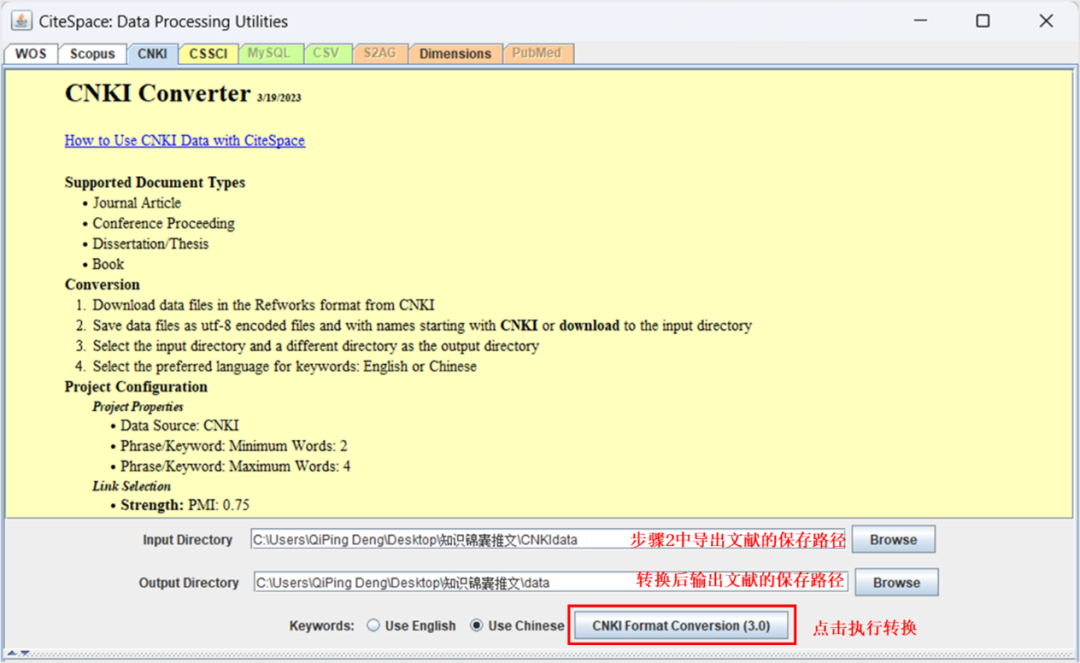Select the CSV tab
Screen dimensions: 1080x663
tap(326, 53)
